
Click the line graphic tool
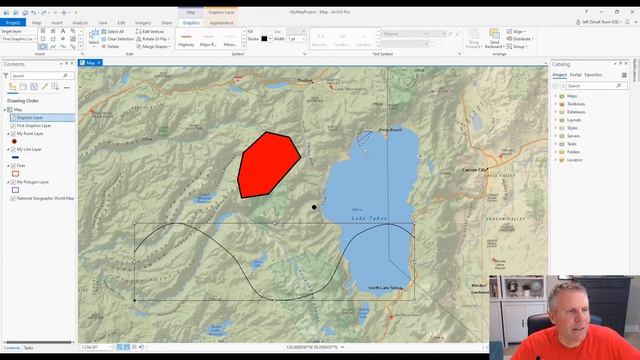pos(53,47)
